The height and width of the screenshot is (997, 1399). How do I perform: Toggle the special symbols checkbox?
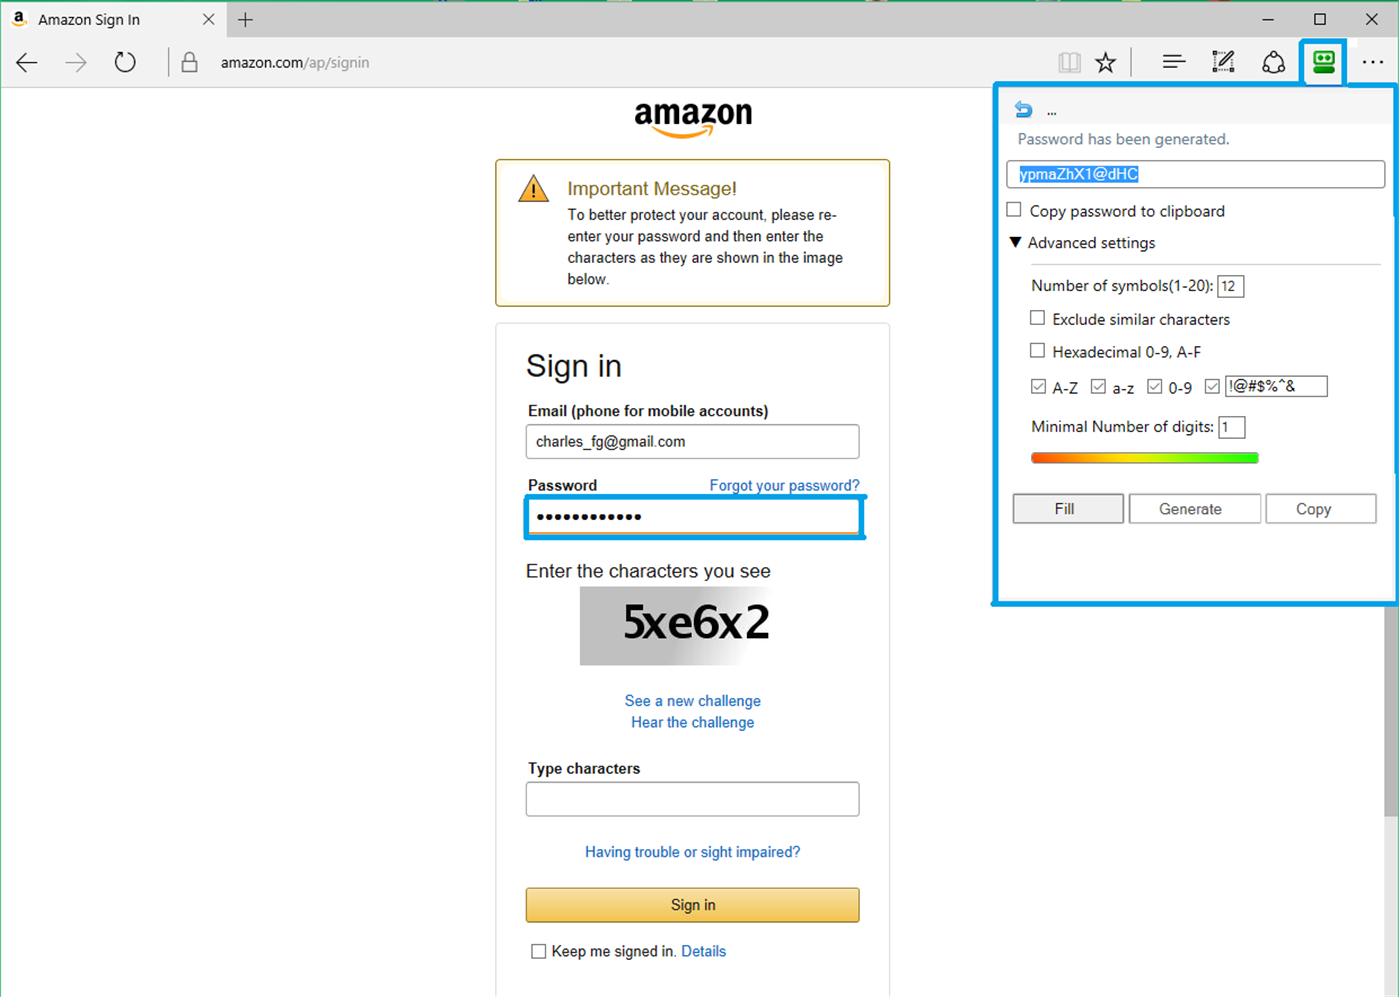1212,386
